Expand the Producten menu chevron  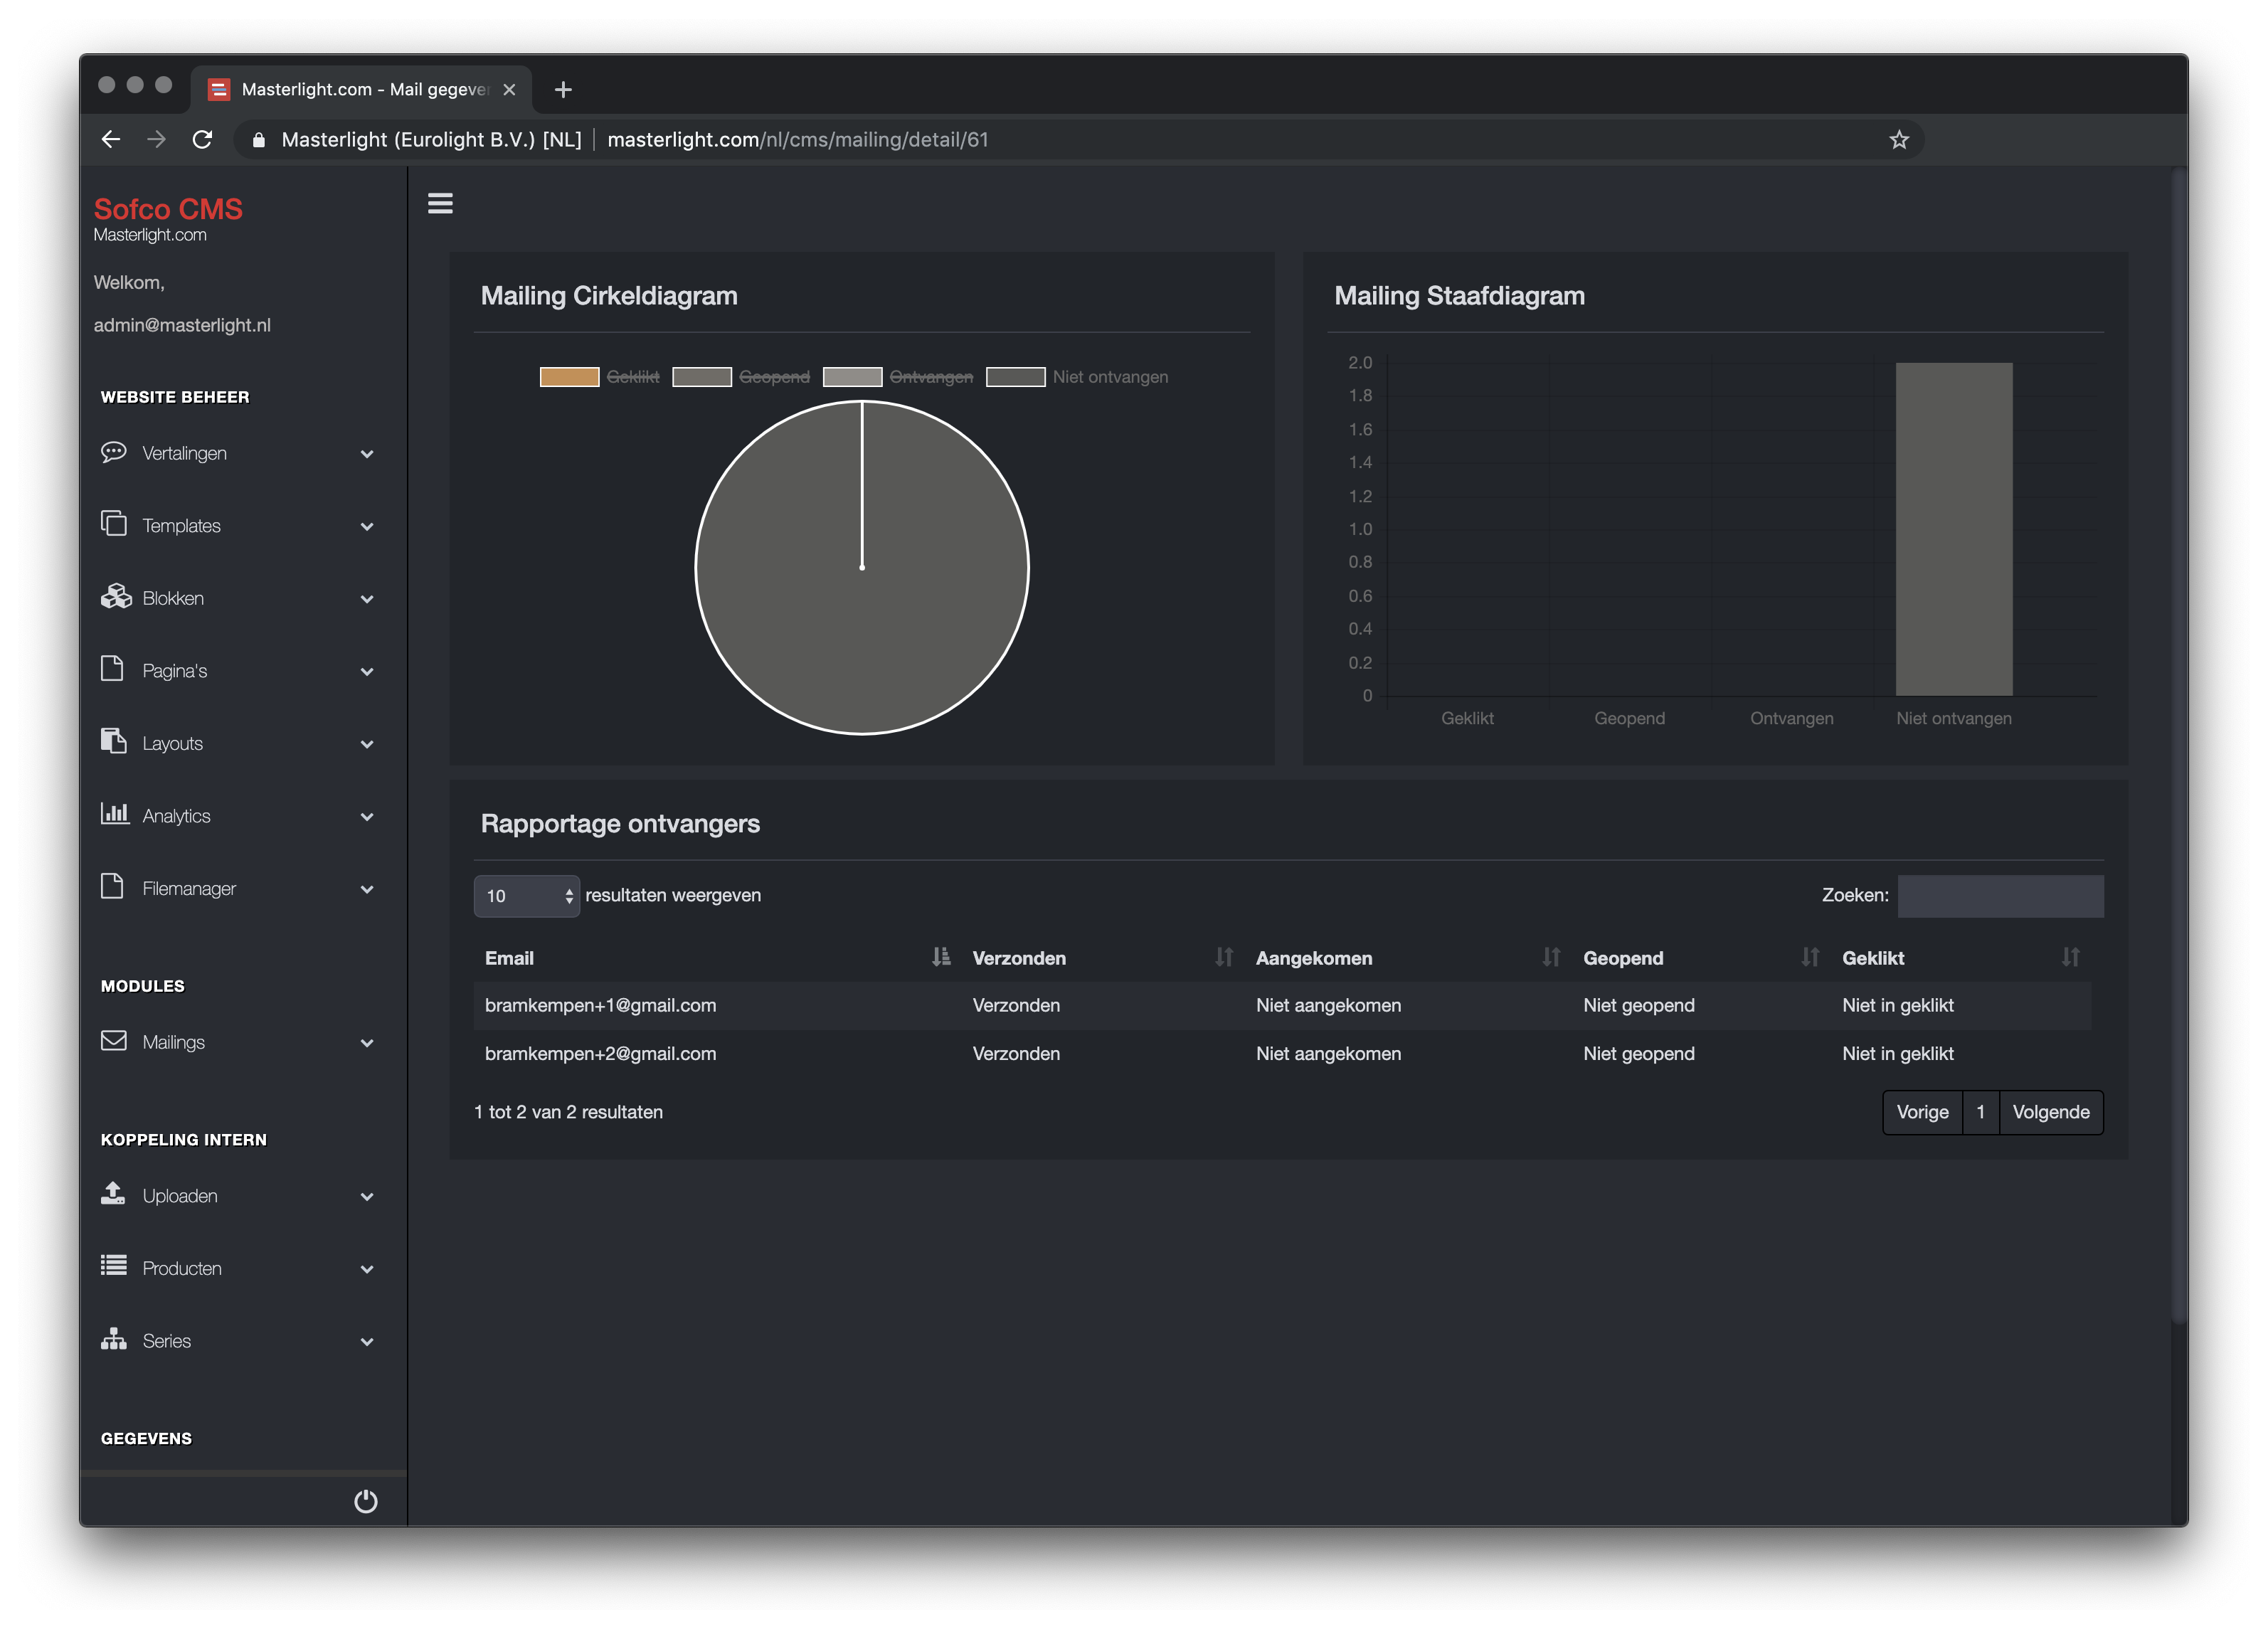pos(367,1269)
